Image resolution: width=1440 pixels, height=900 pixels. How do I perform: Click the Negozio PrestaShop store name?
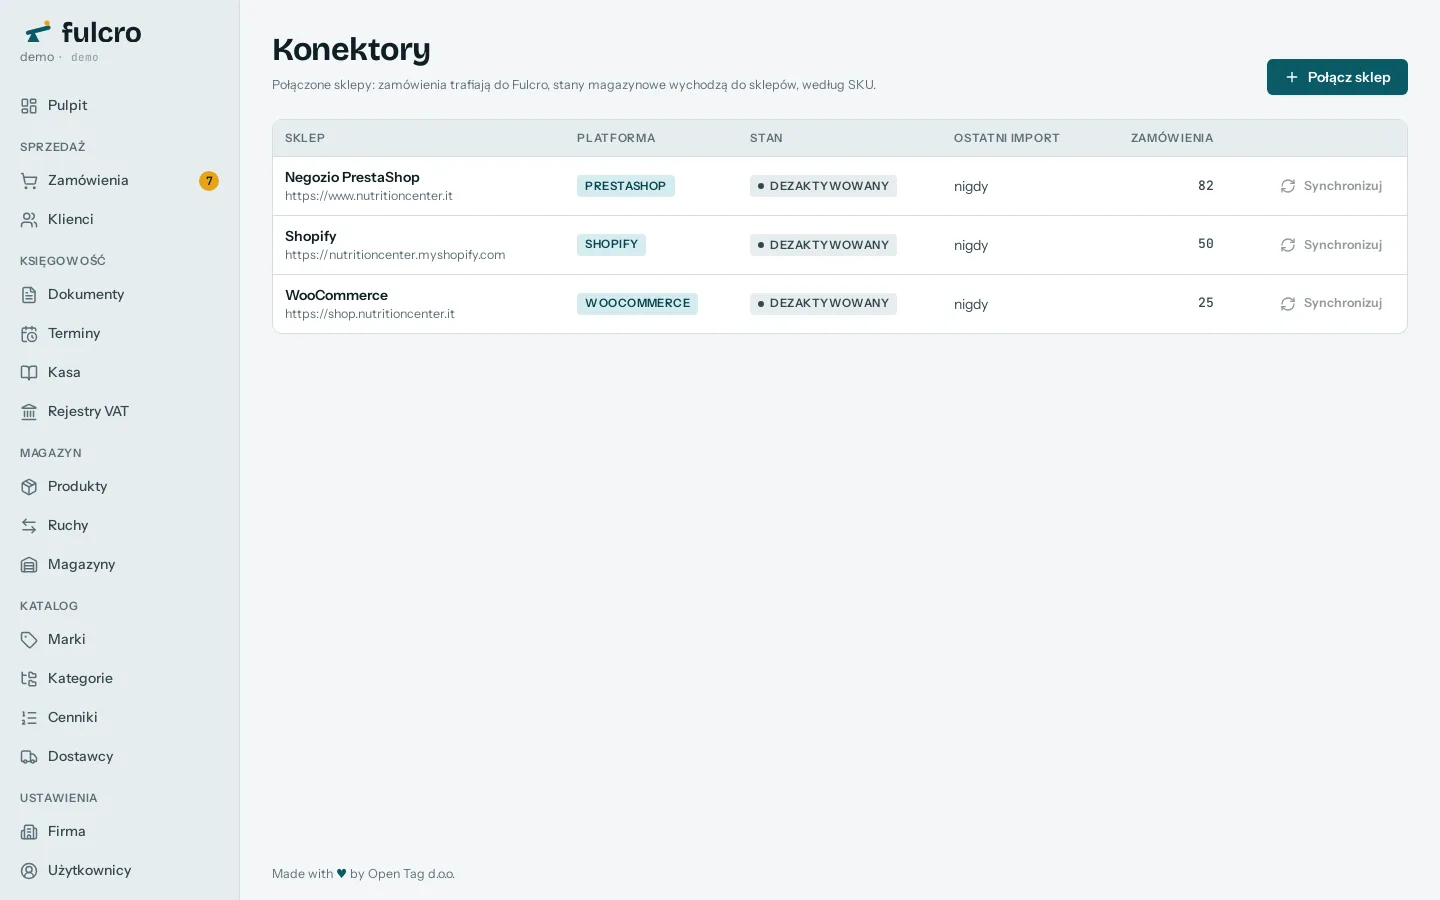(x=352, y=177)
